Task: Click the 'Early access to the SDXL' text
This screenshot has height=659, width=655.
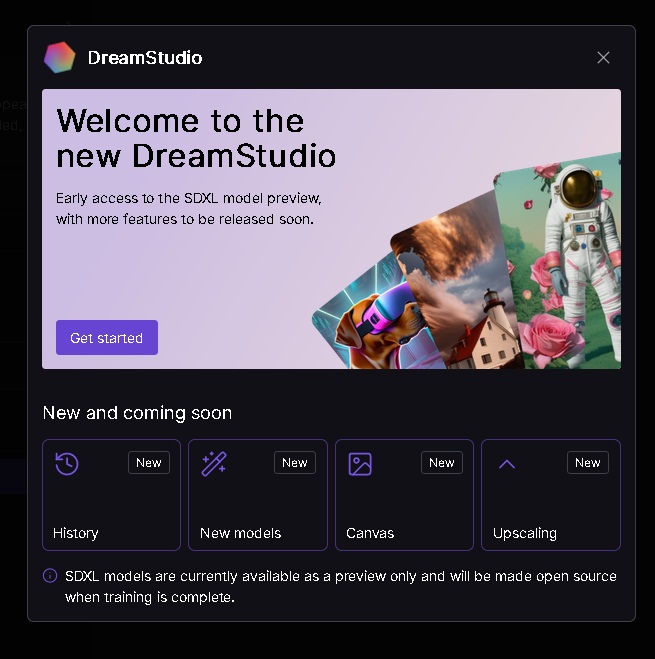Action: [x=189, y=208]
